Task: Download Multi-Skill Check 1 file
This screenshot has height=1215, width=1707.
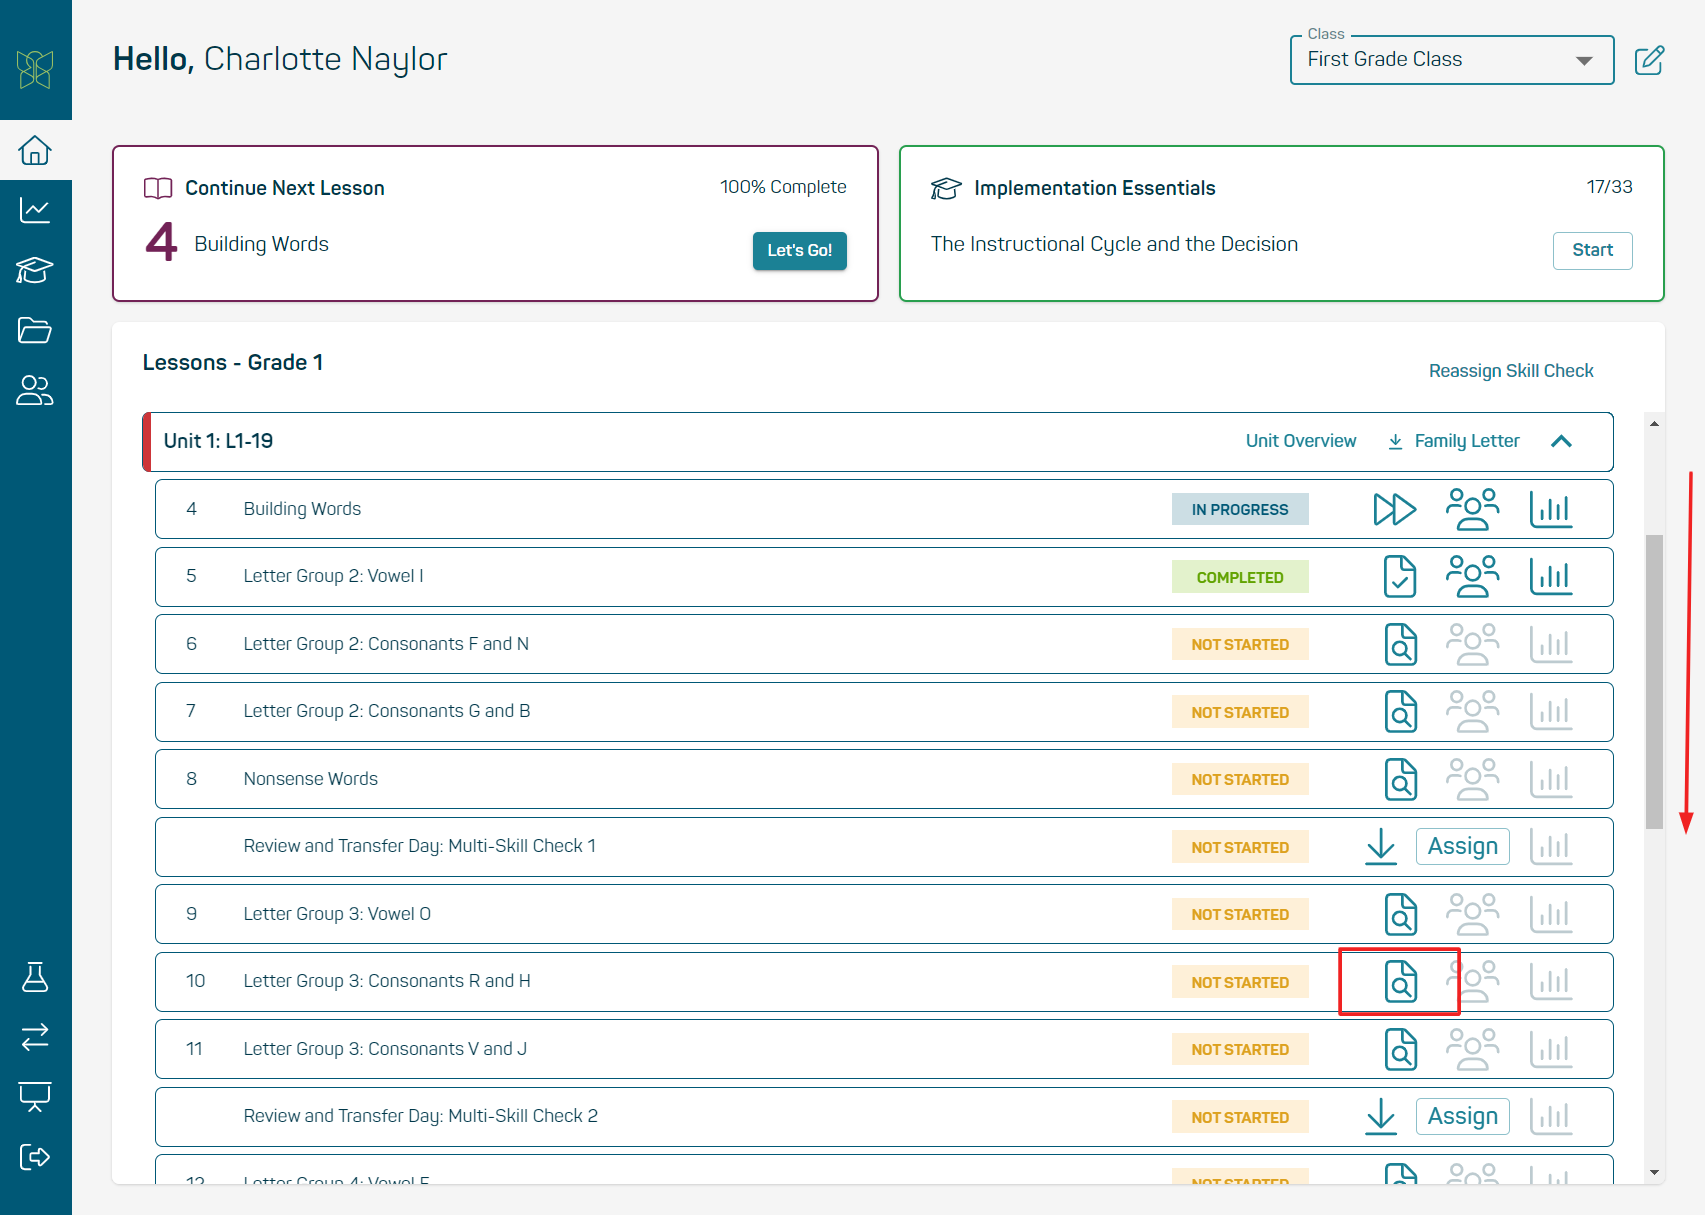Action: (x=1381, y=846)
